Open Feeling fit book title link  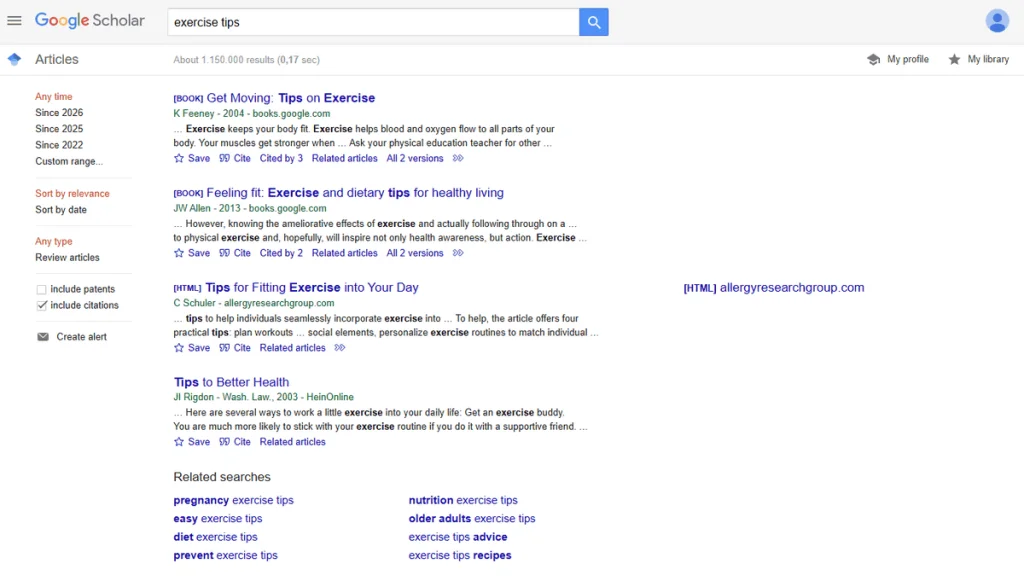click(355, 193)
